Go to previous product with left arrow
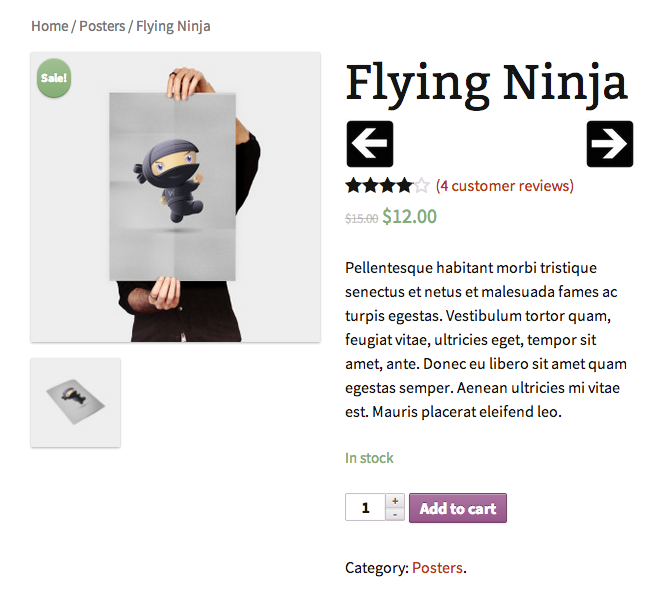The image size is (665, 607). (369, 144)
